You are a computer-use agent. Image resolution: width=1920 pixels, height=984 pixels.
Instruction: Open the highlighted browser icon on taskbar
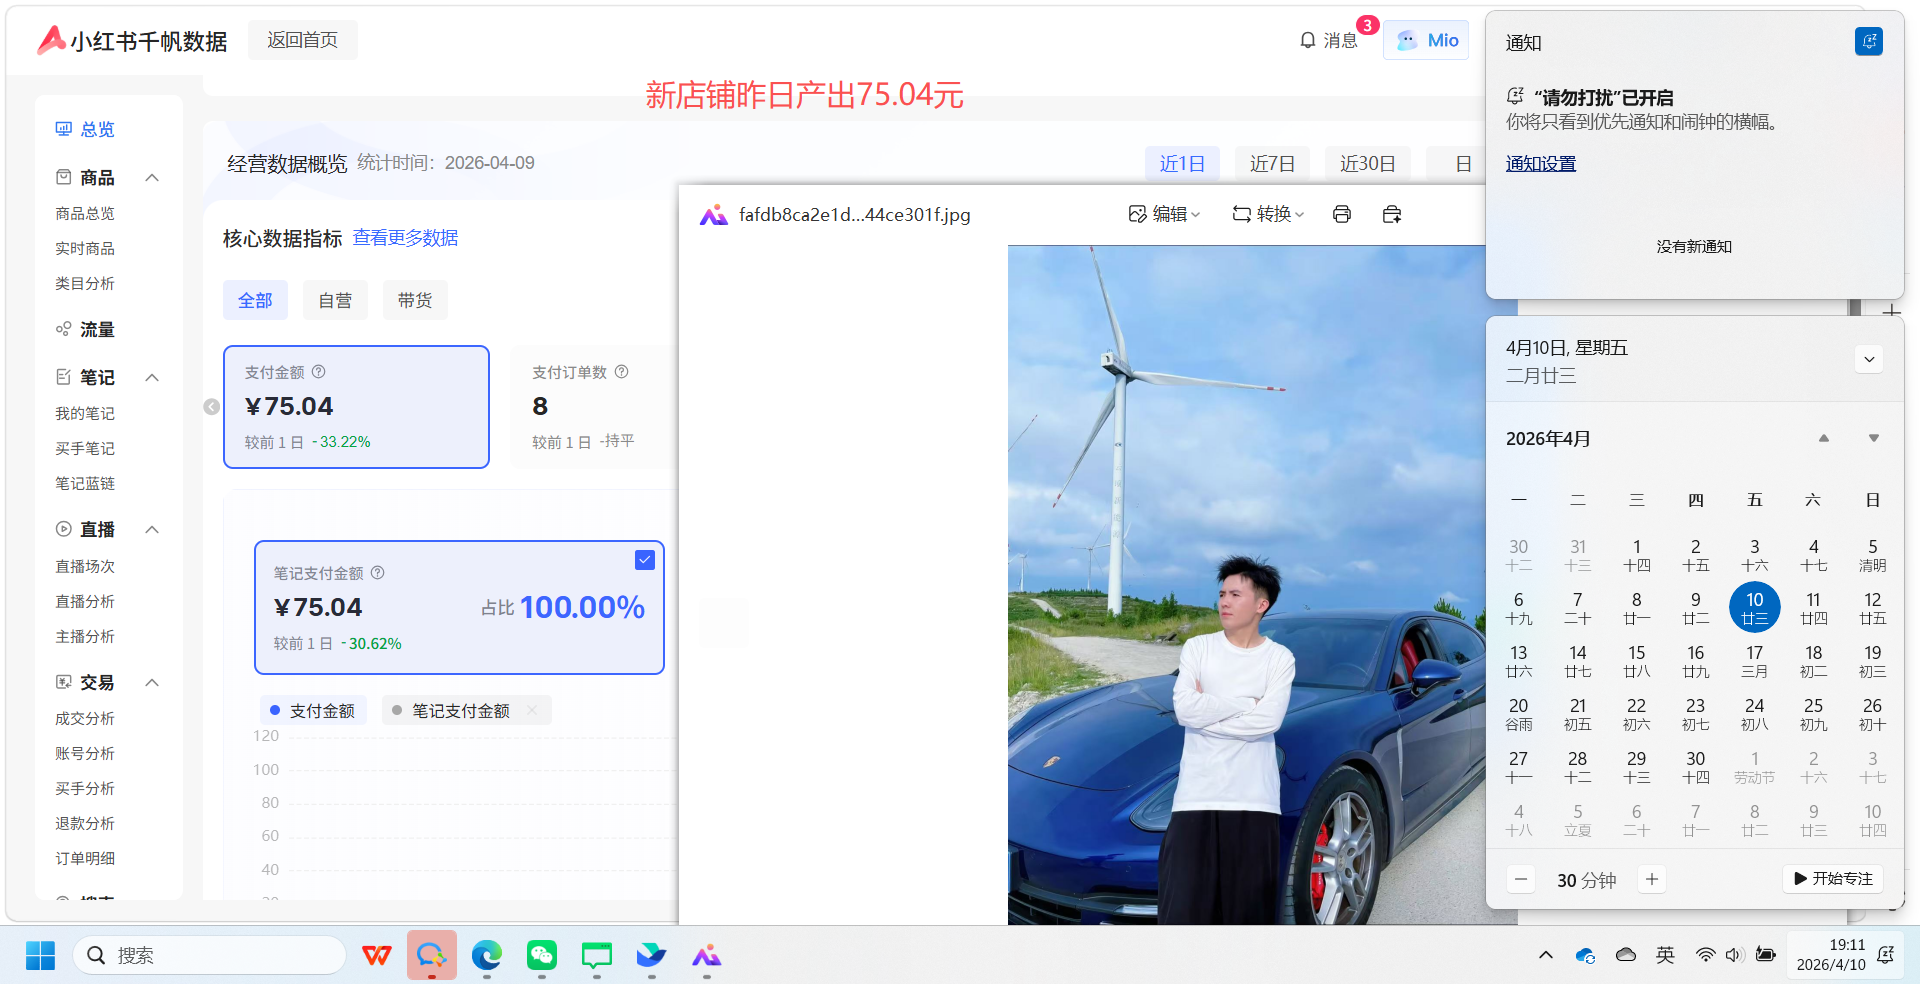pyautogui.click(x=432, y=956)
